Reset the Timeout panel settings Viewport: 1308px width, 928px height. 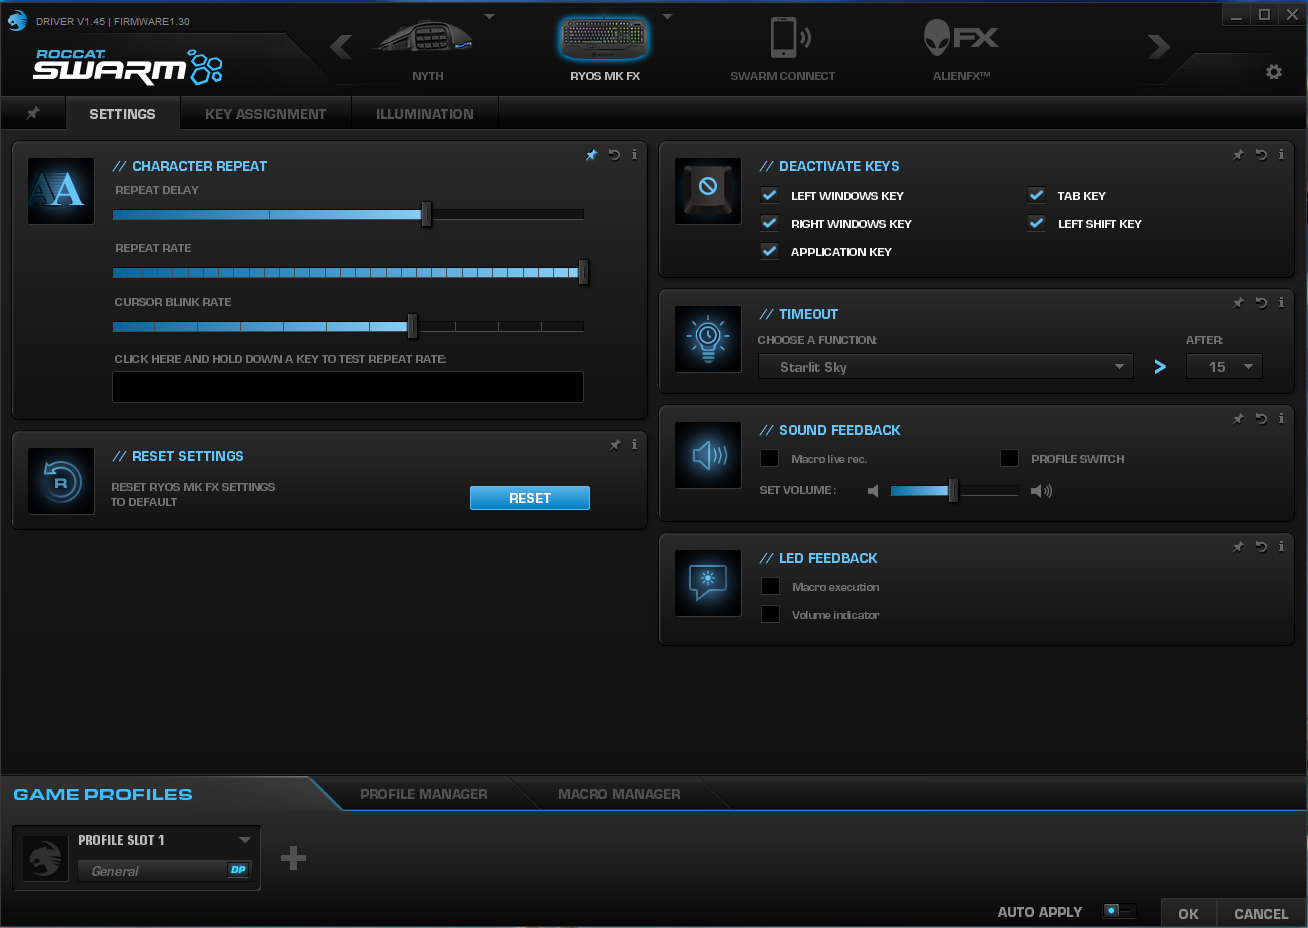point(1261,303)
